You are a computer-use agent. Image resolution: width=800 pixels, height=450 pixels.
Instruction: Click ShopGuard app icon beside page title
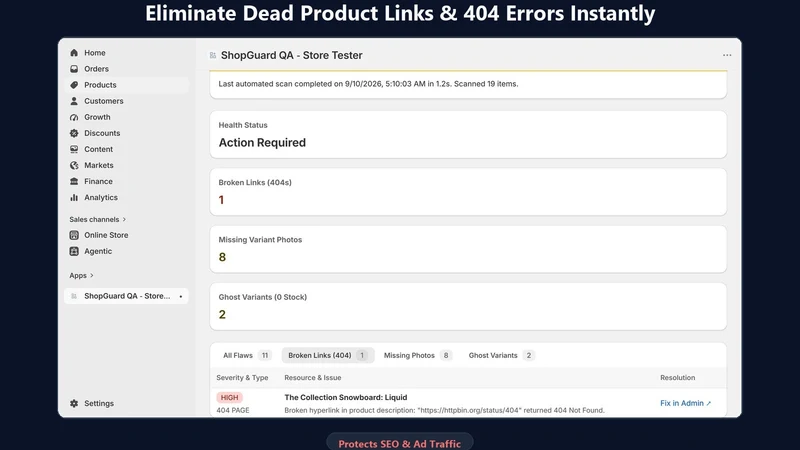[213, 55]
